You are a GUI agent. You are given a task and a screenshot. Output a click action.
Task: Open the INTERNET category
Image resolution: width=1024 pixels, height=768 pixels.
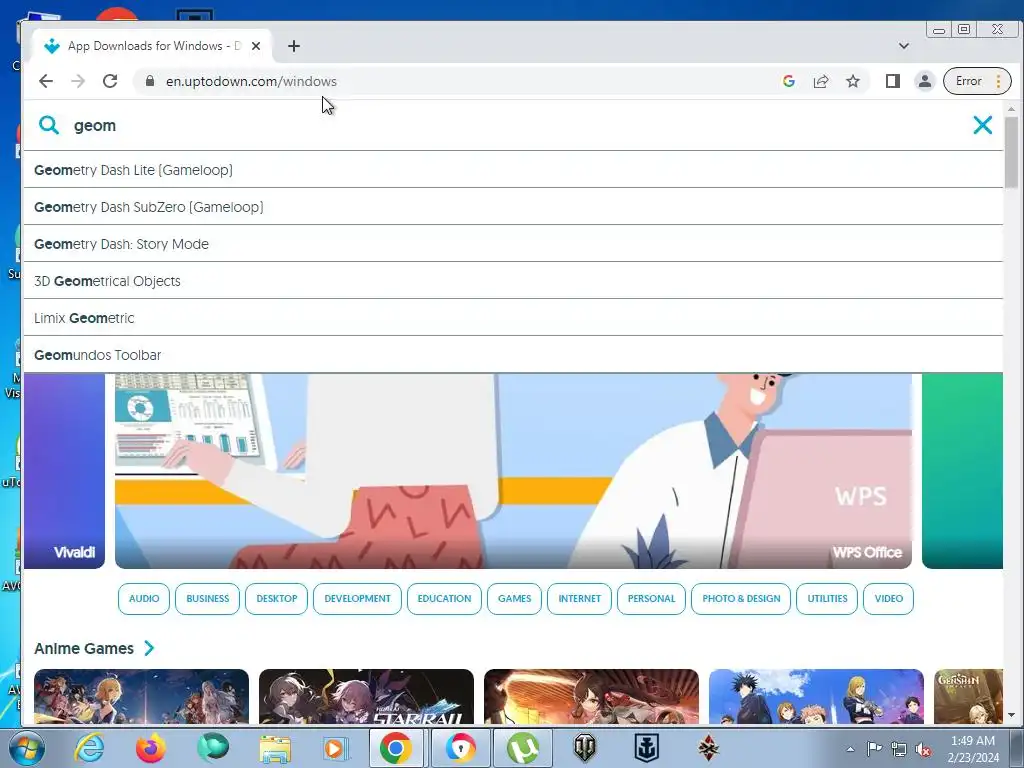click(x=579, y=599)
